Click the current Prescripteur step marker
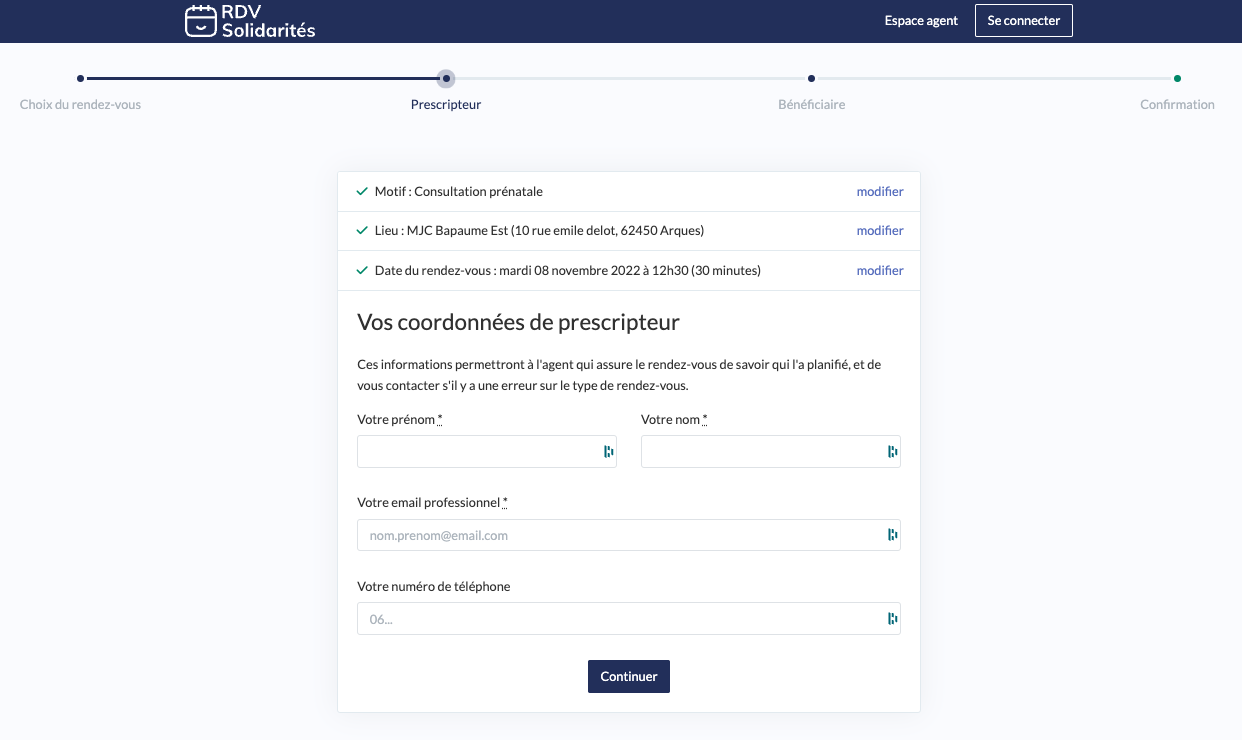Image resolution: width=1242 pixels, height=740 pixels. tap(446, 78)
